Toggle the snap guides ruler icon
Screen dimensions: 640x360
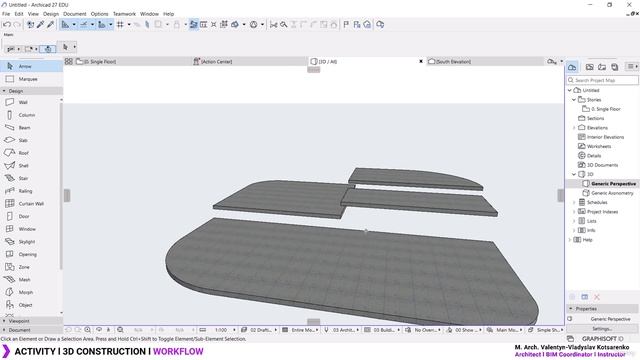click(x=65, y=24)
